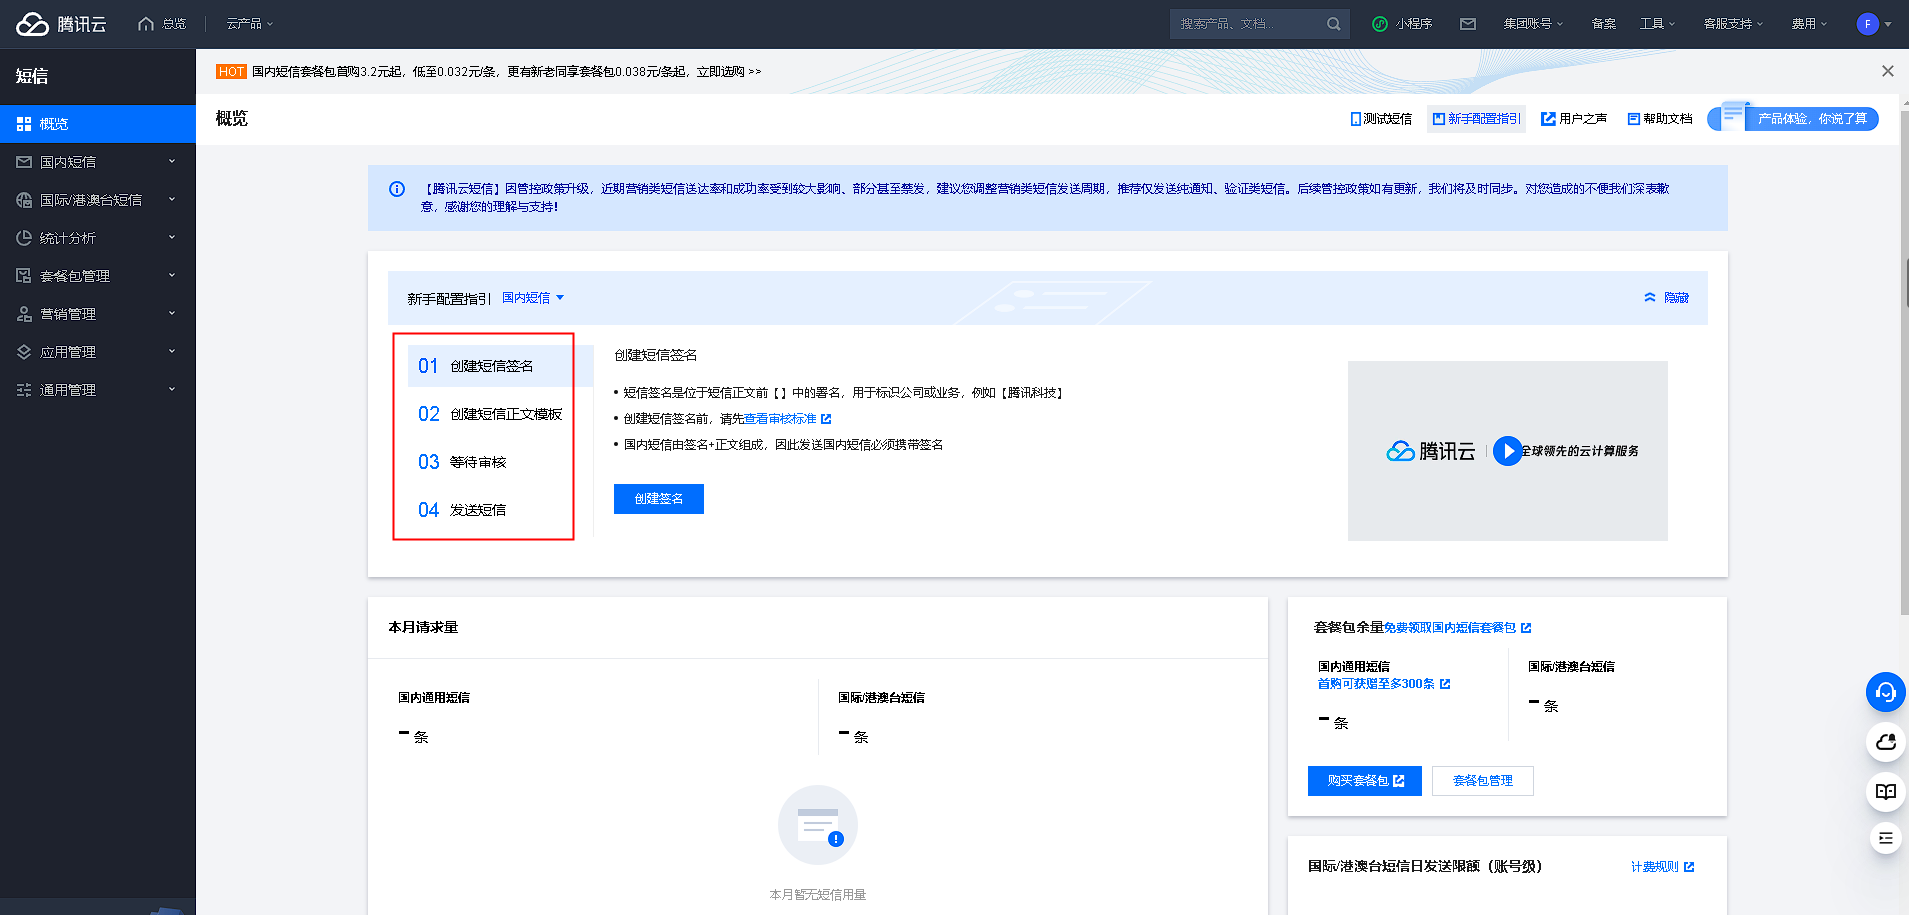Open customer service headset floating button
This screenshot has width=1909, height=915.
pos(1885,692)
